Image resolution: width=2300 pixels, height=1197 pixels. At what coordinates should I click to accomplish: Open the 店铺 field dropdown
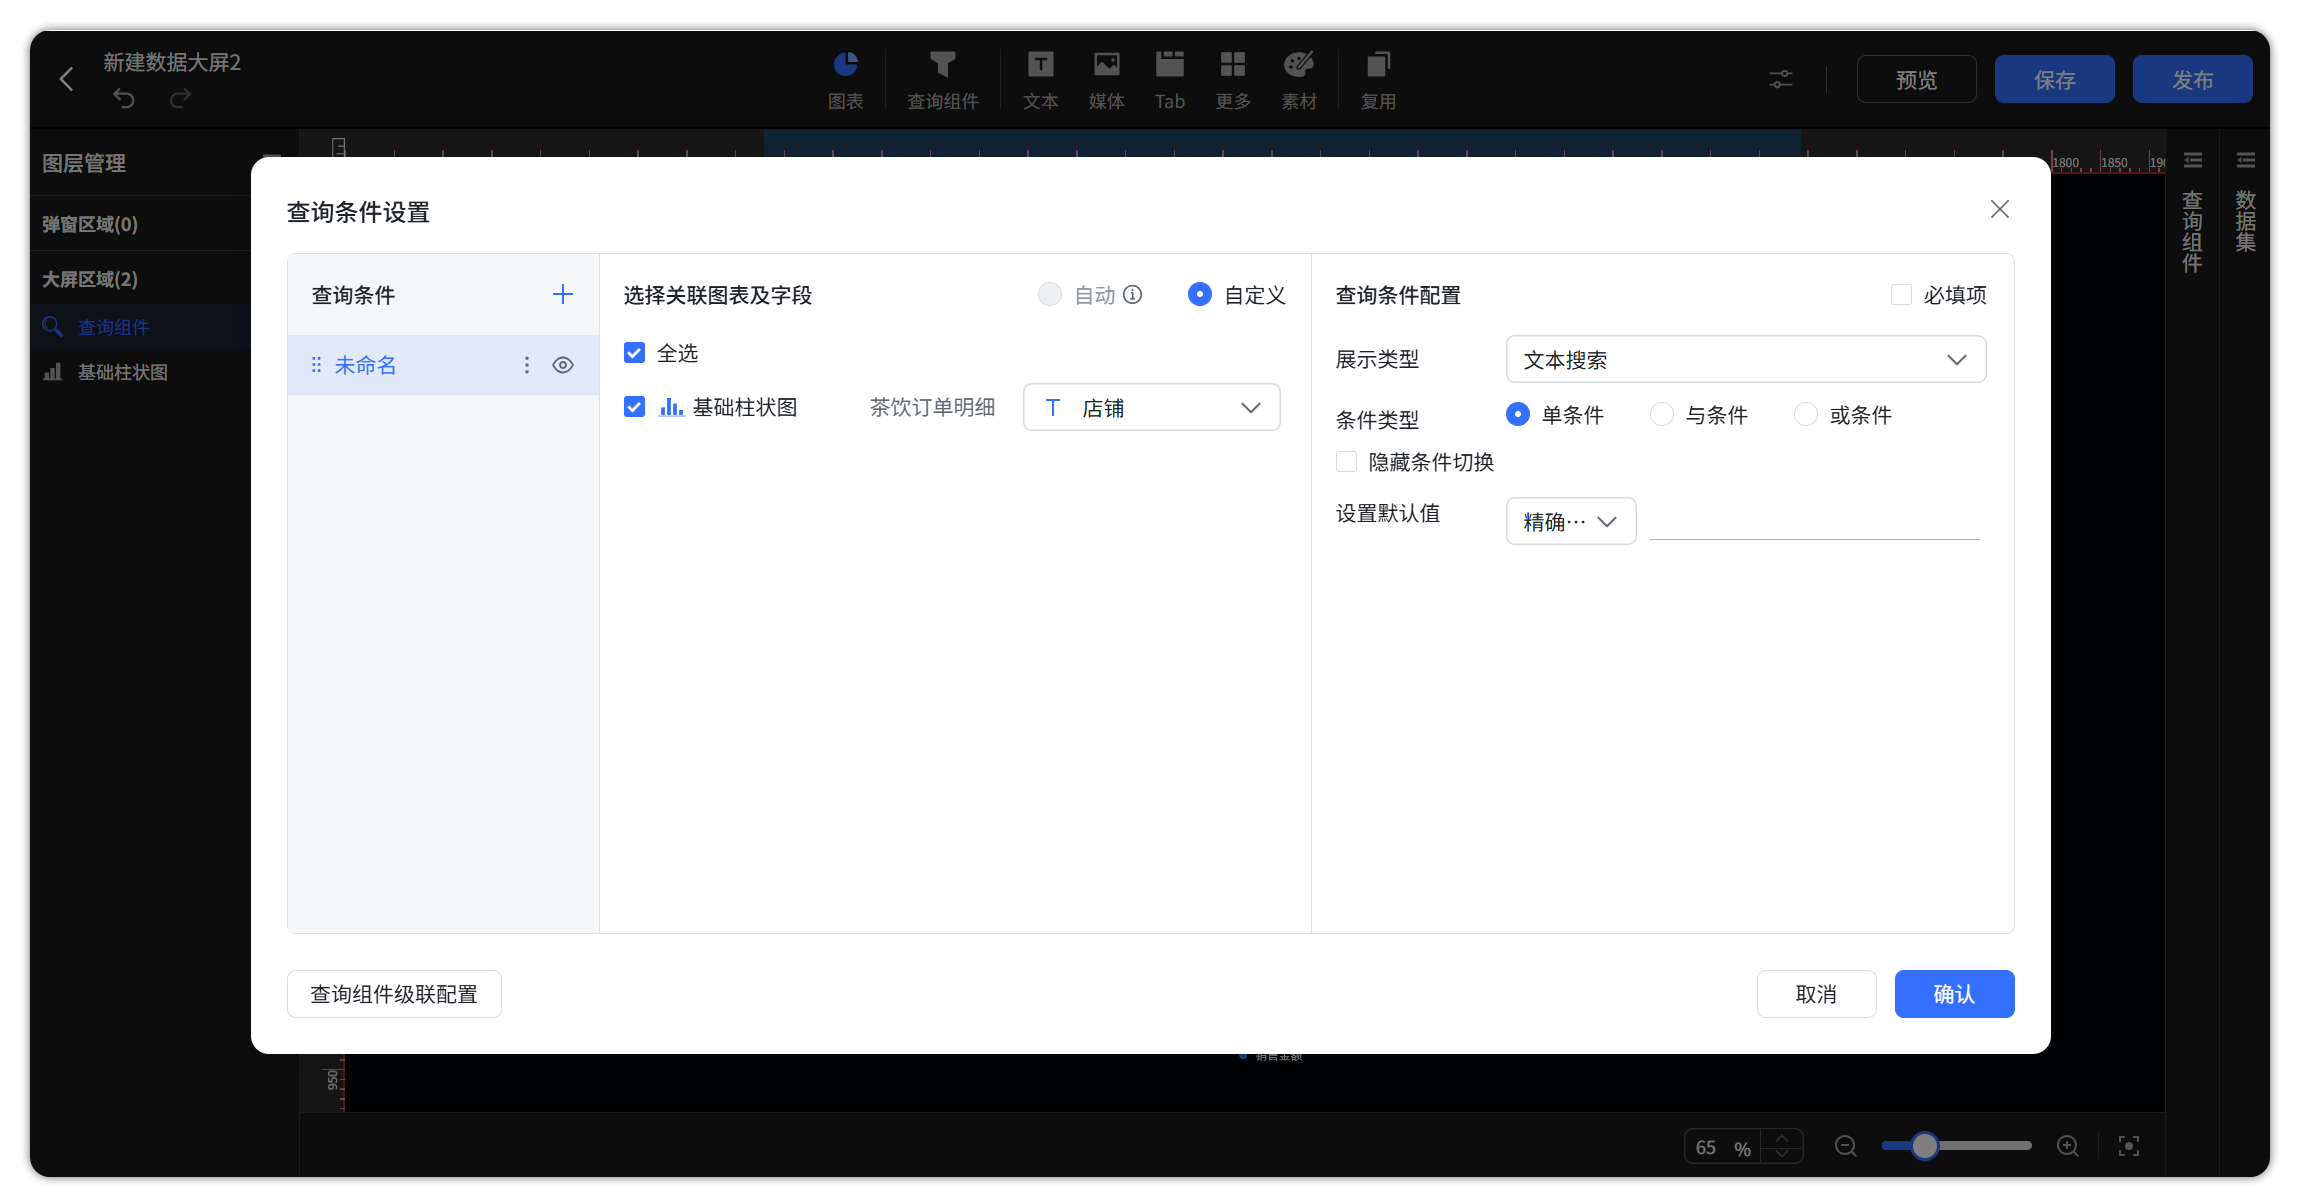pyautogui.click(x=1151, y=407)
